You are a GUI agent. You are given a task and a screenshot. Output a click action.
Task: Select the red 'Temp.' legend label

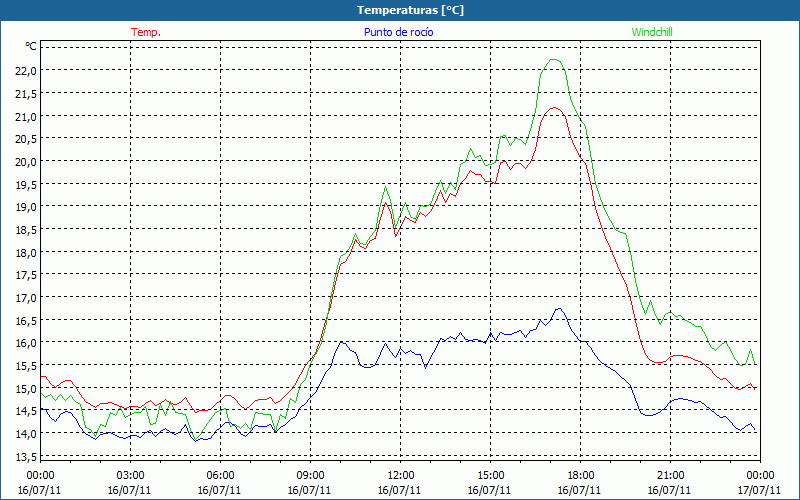146,32
